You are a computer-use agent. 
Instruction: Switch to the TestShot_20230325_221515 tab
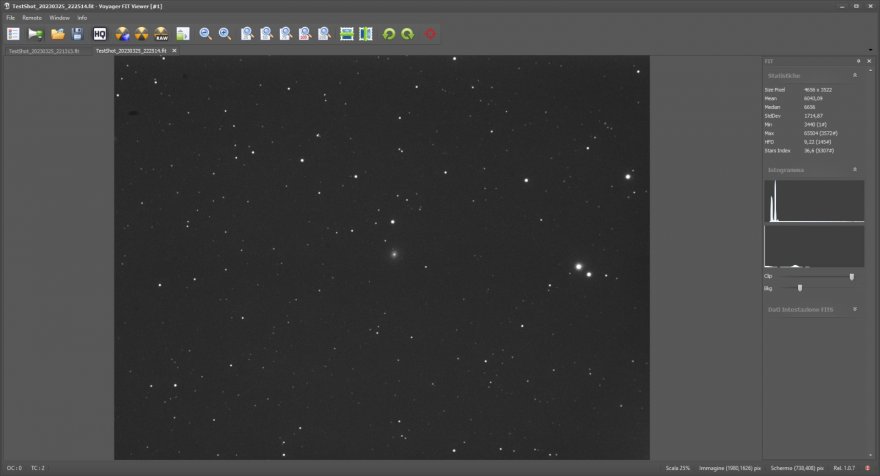46,50
